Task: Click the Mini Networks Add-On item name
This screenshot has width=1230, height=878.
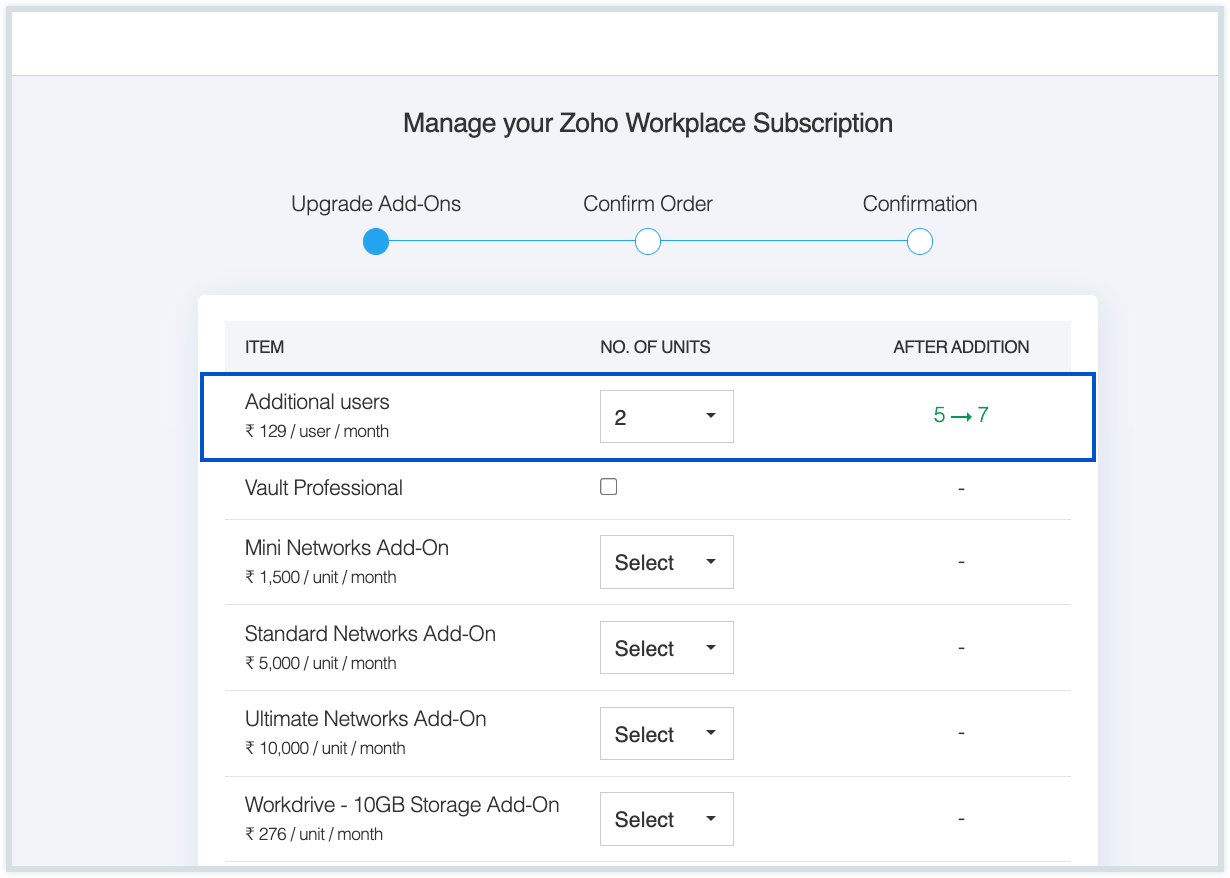Action: (347, 548)
